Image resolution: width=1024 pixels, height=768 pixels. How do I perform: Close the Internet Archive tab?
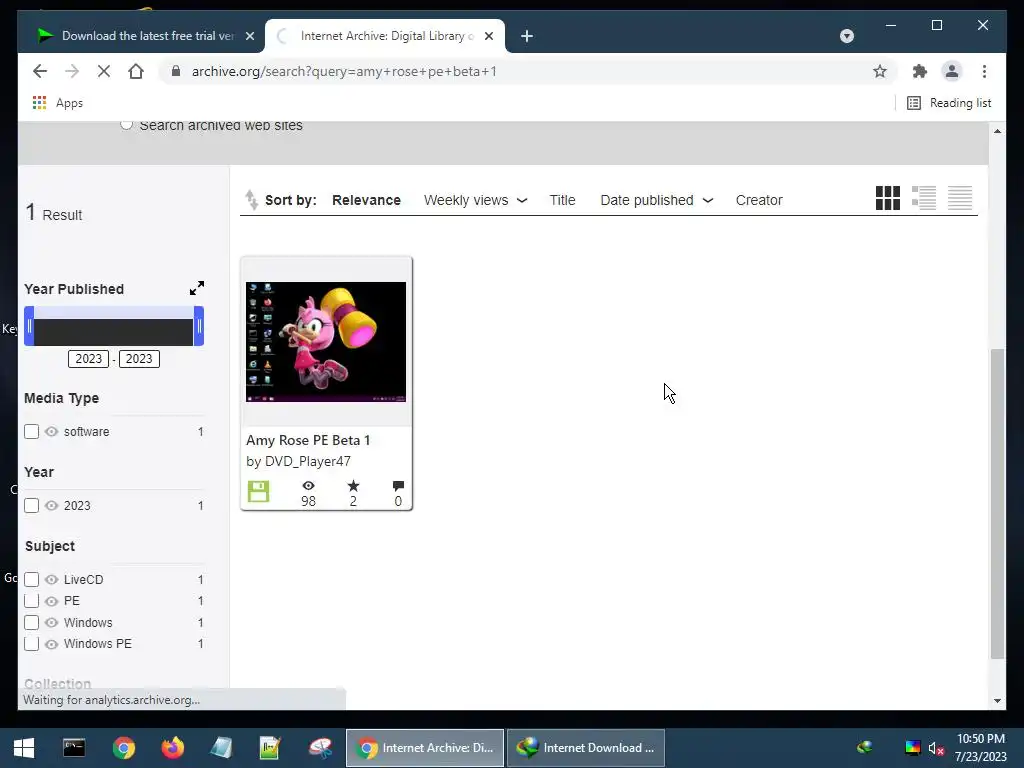click(488, 36)
